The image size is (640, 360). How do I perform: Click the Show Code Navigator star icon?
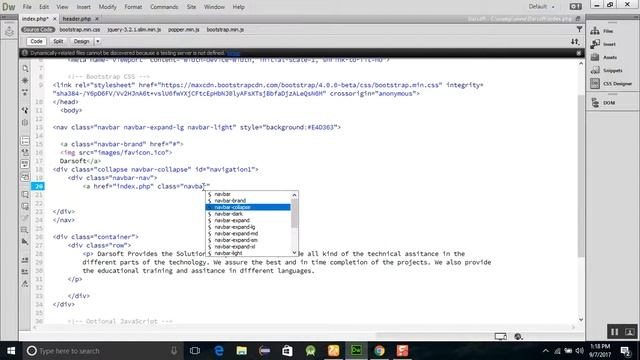click(25, 80)
